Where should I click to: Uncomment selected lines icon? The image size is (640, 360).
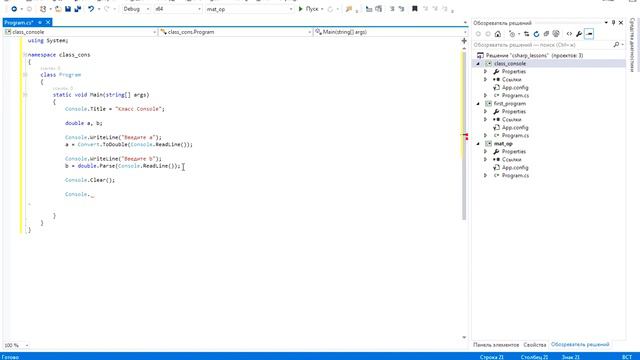click(401, 9)
